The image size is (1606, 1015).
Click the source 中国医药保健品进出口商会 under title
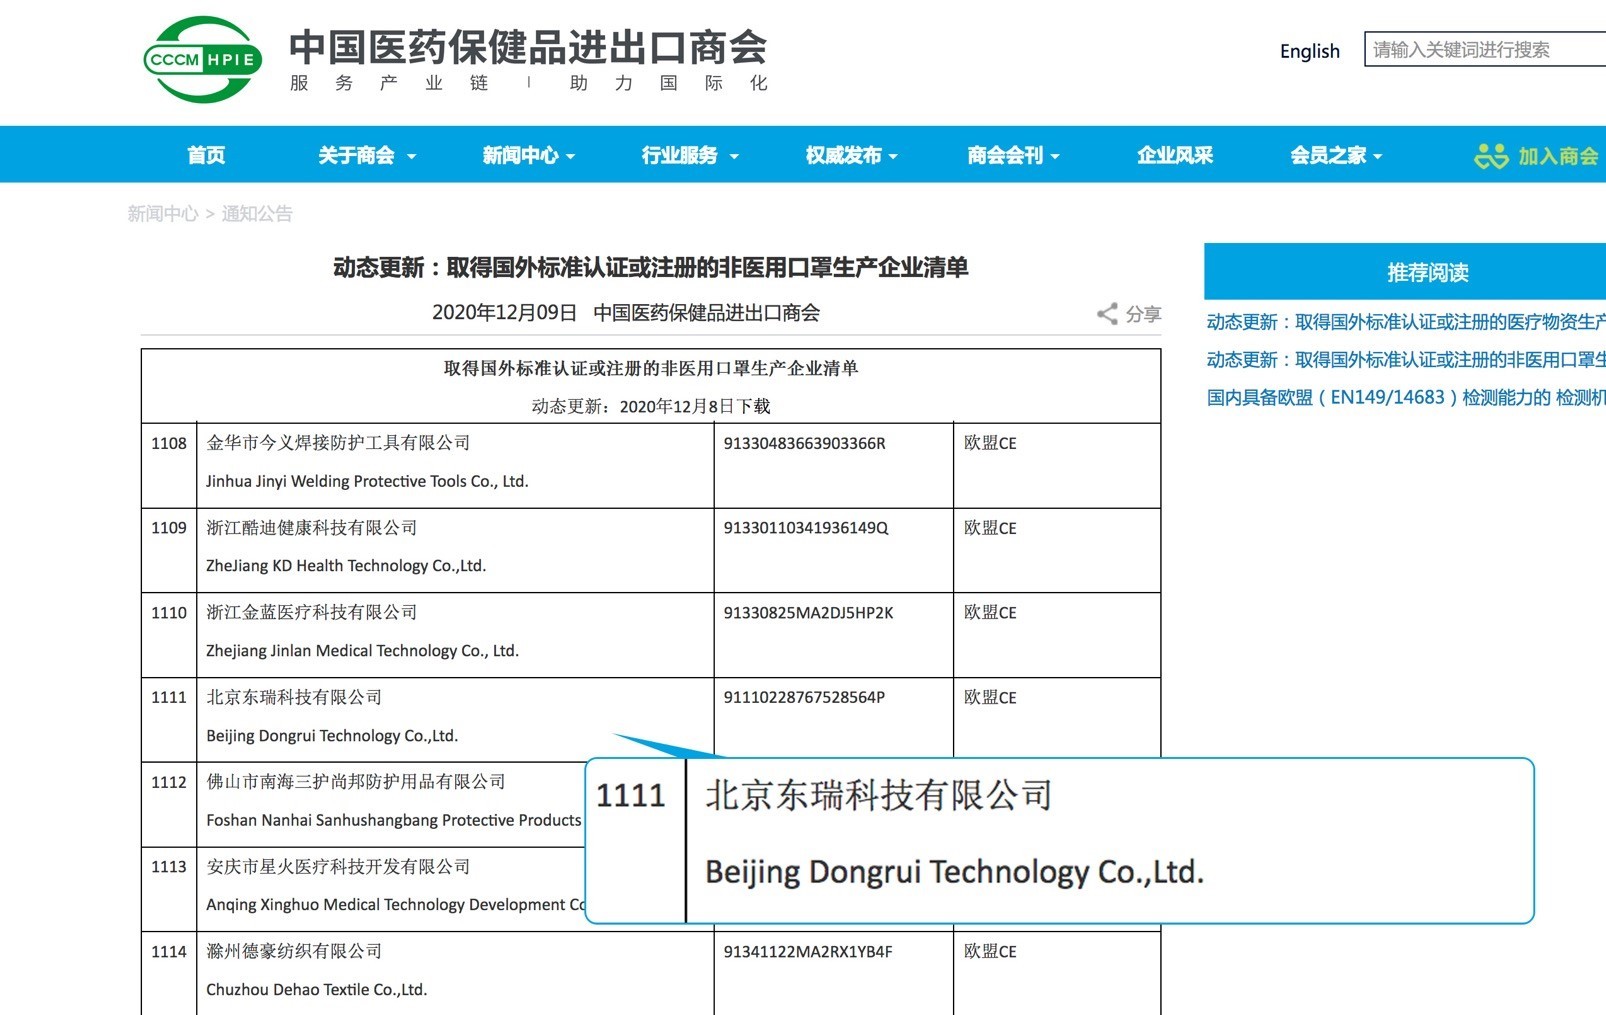[707, 313]
